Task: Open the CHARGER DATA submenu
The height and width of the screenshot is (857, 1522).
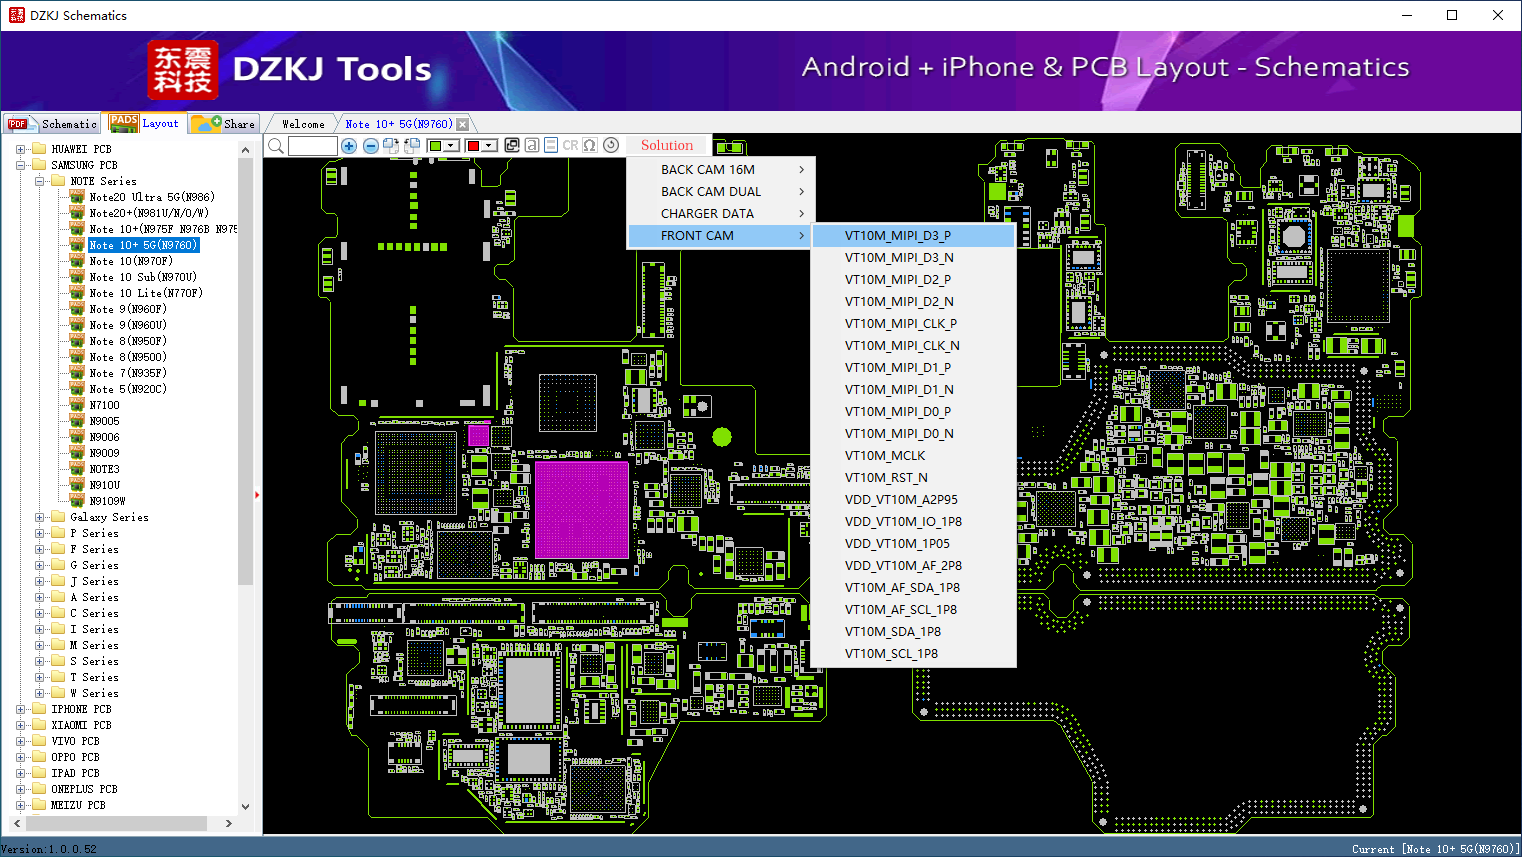Action: point(721,214)
